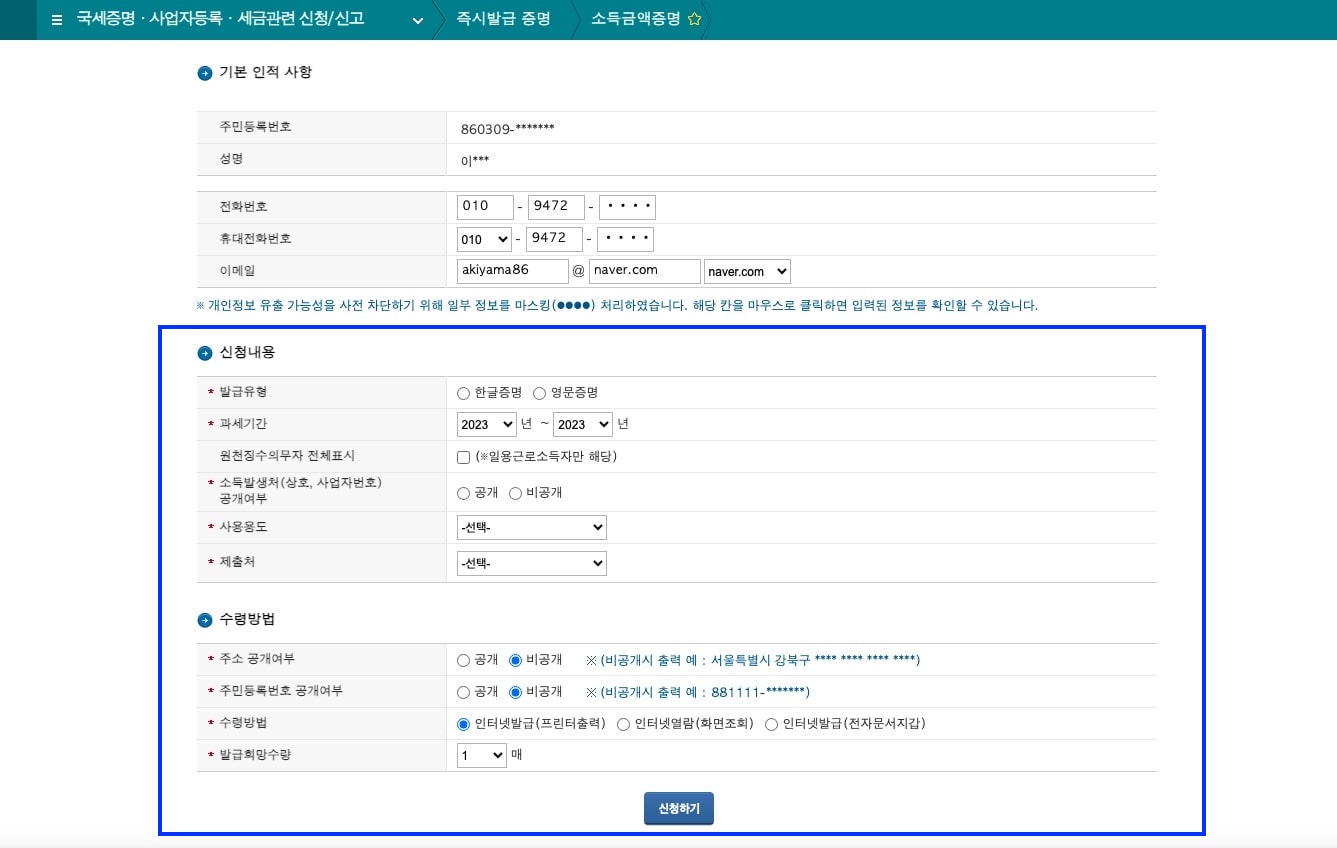The width and height of the screenshot is (1337, 848).
Task: Open the 제출처 dropdown
Action: click(x=532, y=563)
